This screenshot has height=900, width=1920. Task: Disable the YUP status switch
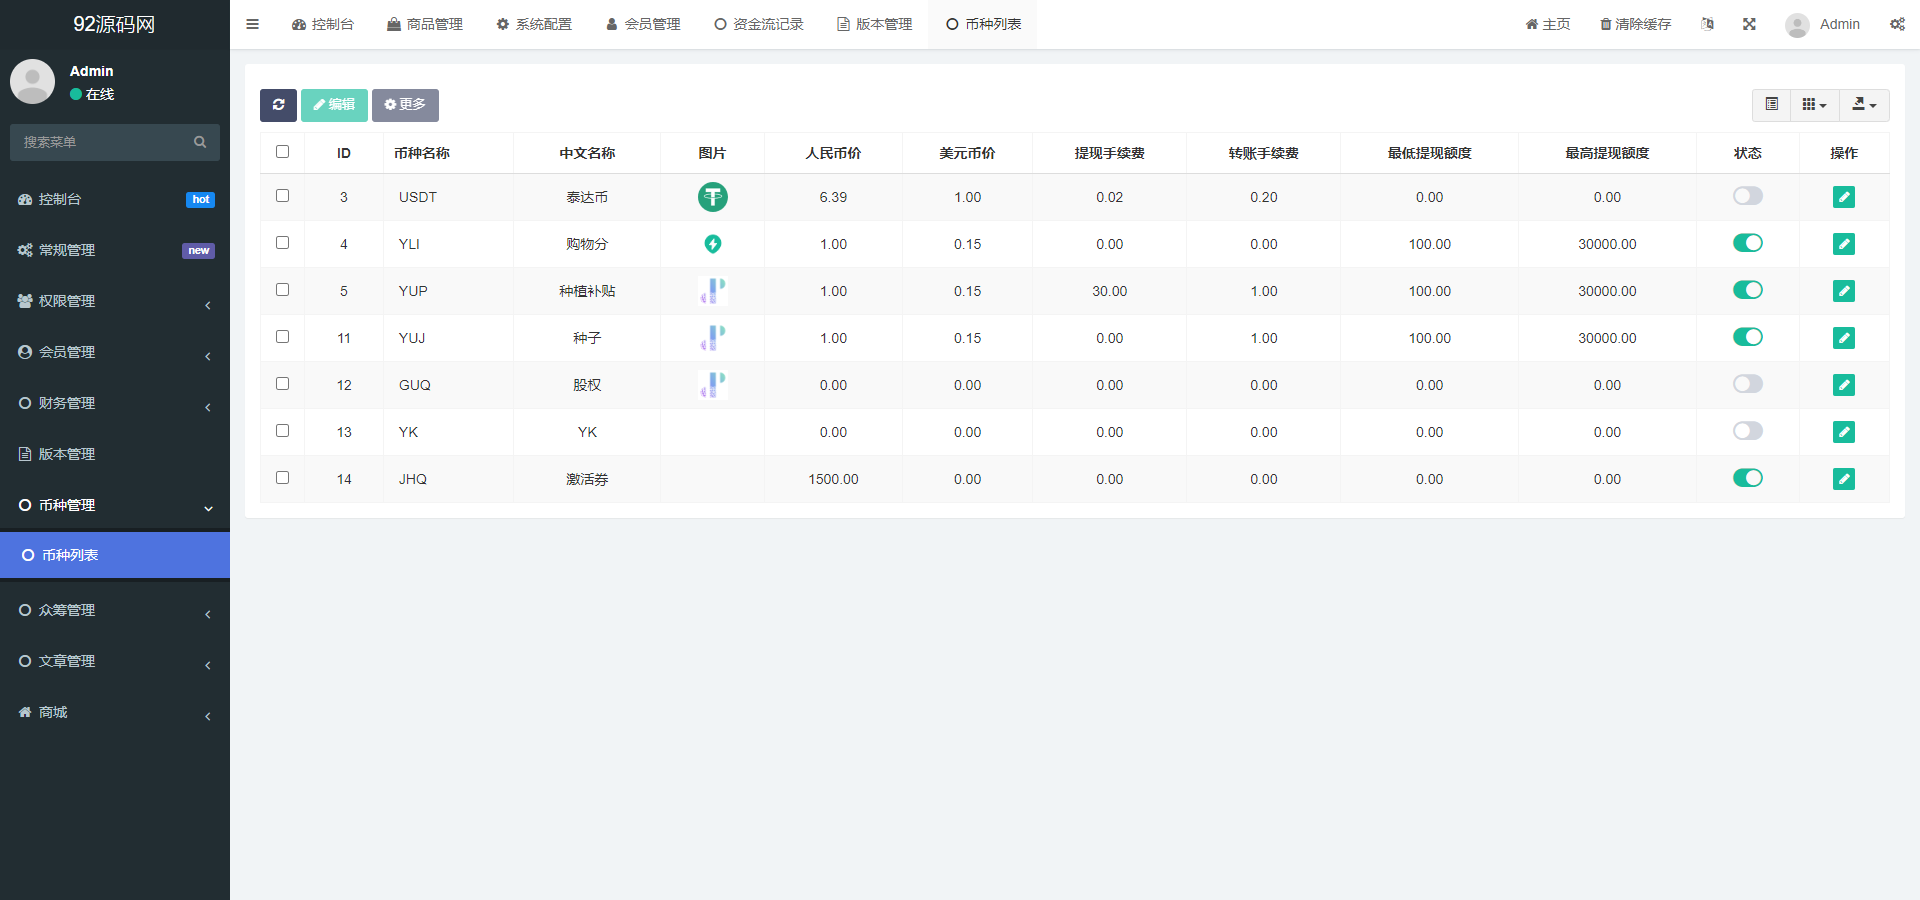[x=1748, y=290]
